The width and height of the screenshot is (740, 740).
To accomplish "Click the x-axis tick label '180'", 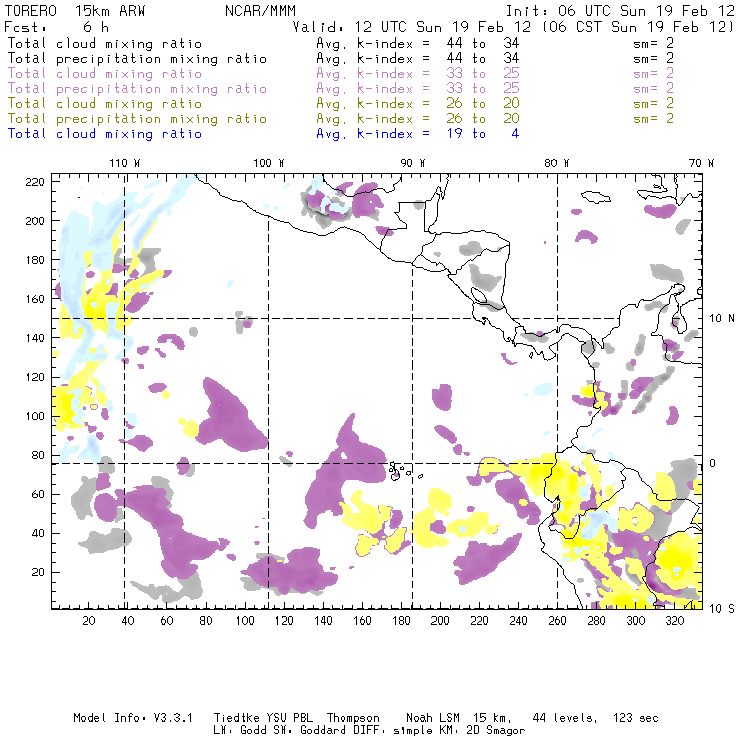I will [401, 621].
